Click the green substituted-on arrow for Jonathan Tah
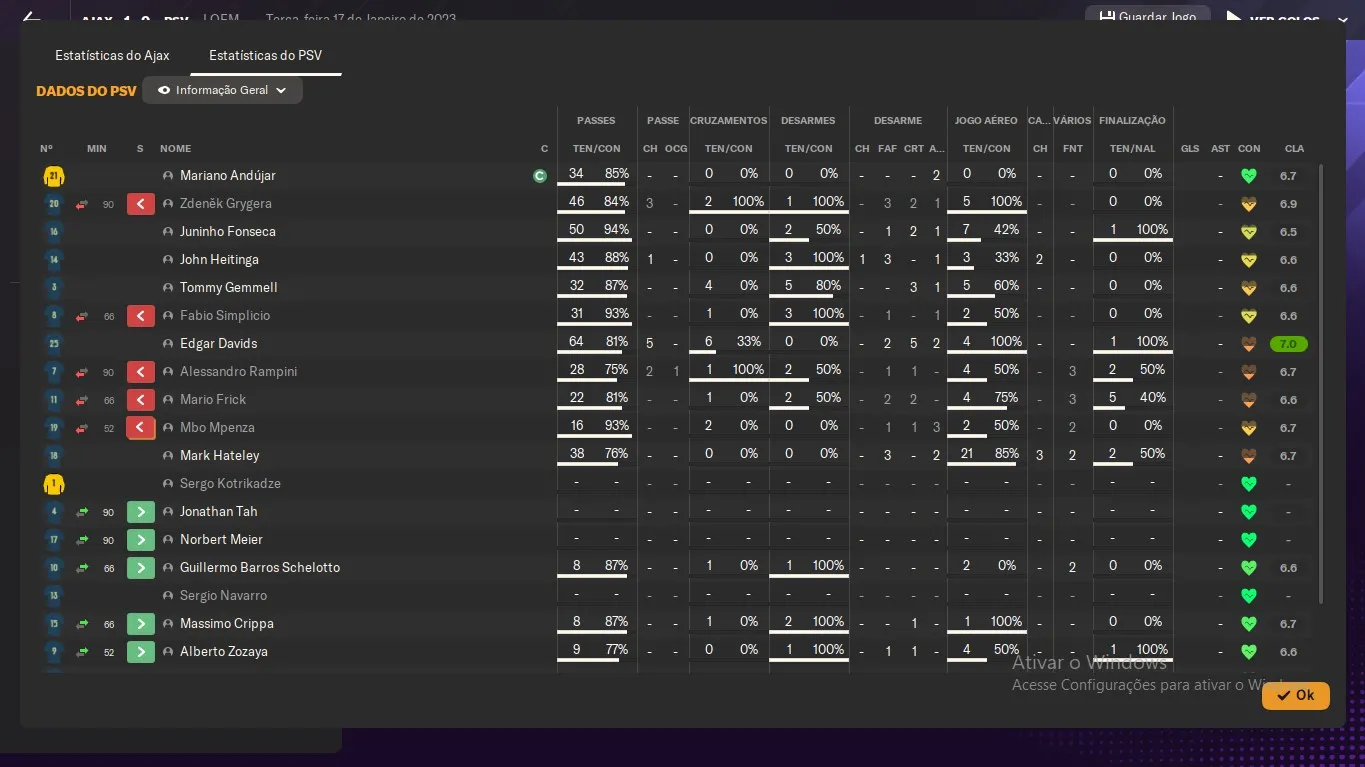 (x=141, y=512)
